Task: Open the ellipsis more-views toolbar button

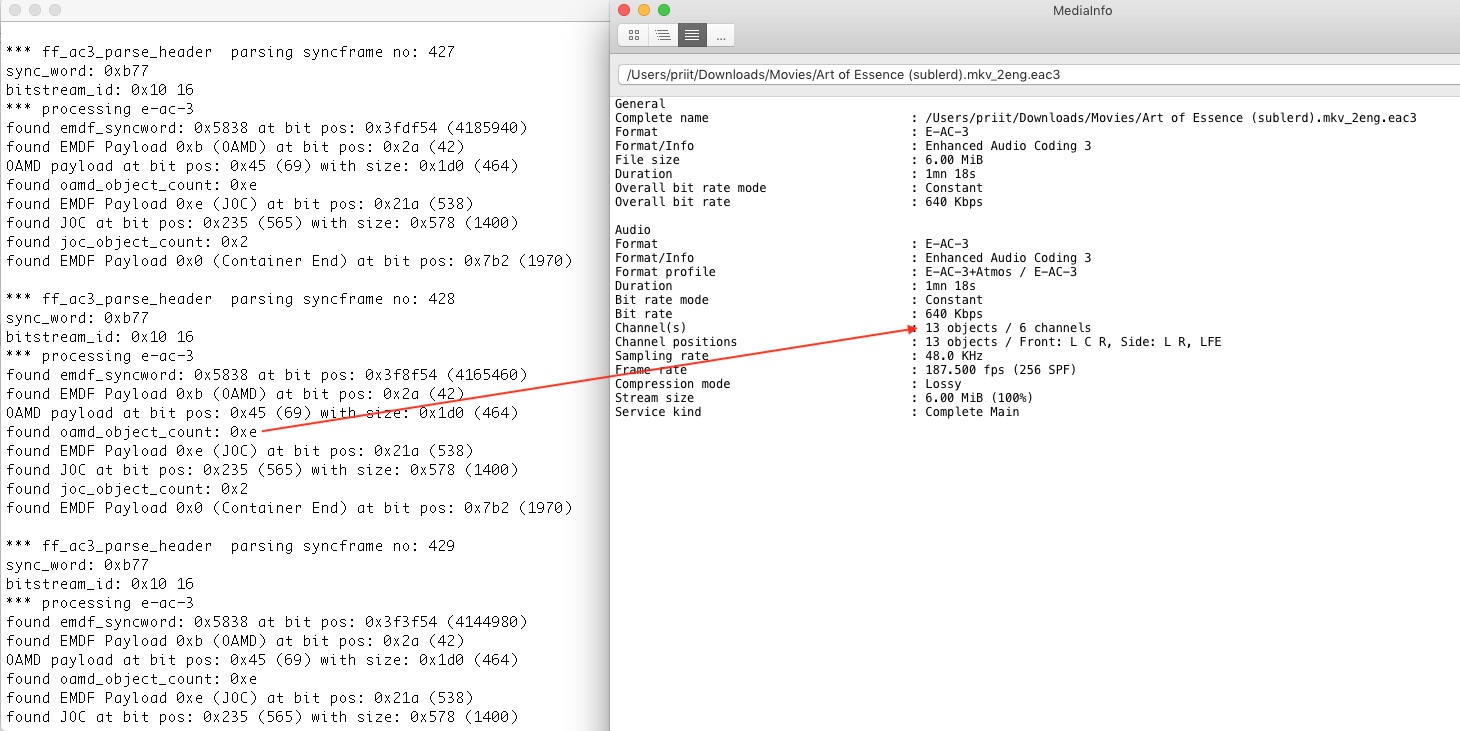Action: 720,35
